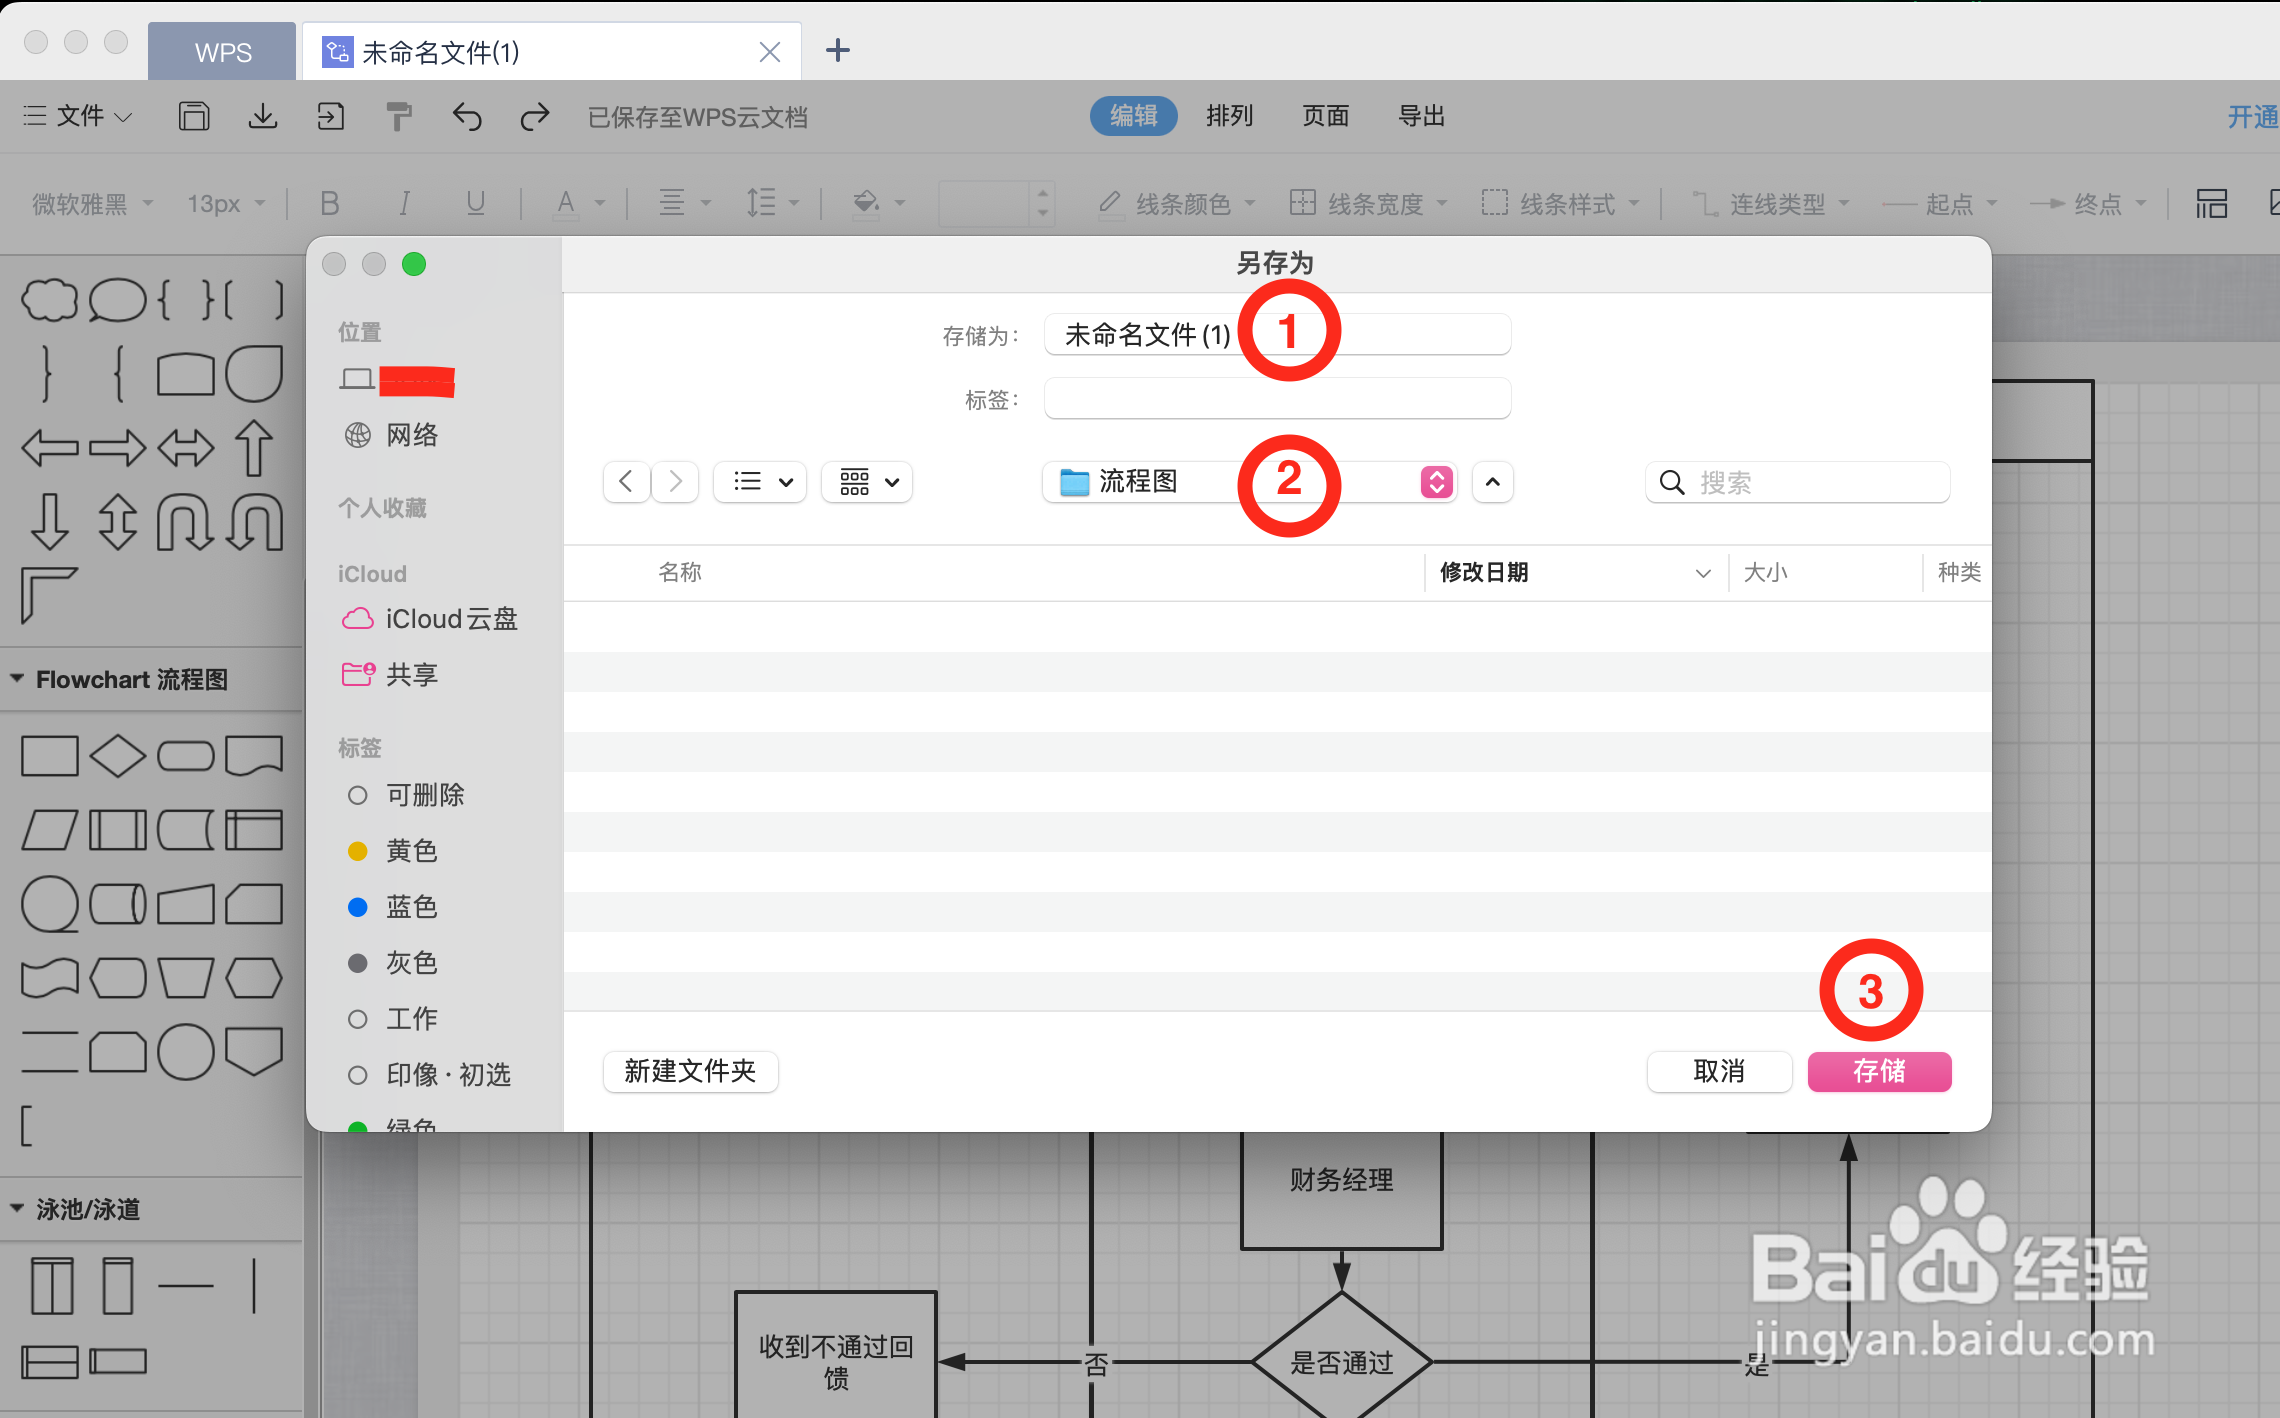Open iCloud 云盘 in sidebar
The height and width of the screenshot is (1418, 2280).
[451, 619]
